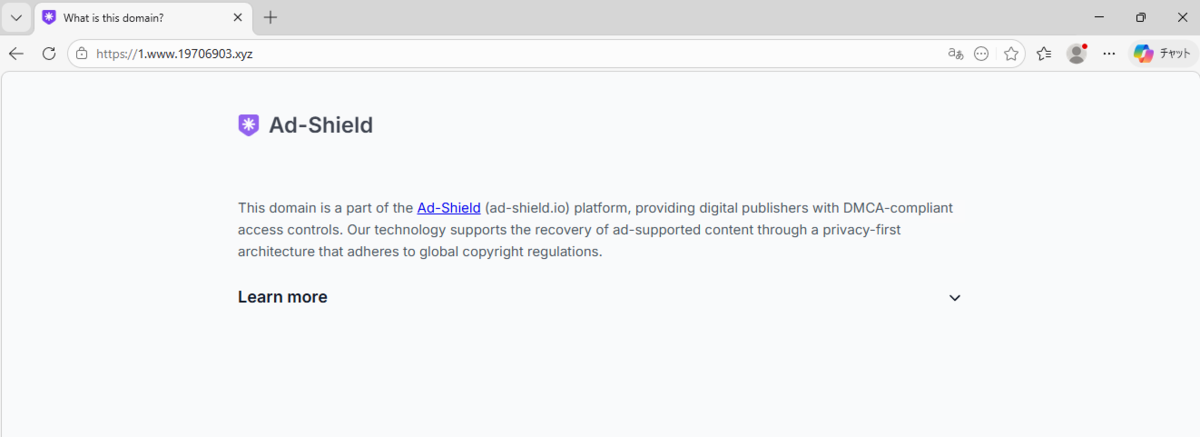The image size is (1200, 437).
Task: Open Settings and more ellipsis menu
Action: pyautogui.click(x=1109, y=54)
